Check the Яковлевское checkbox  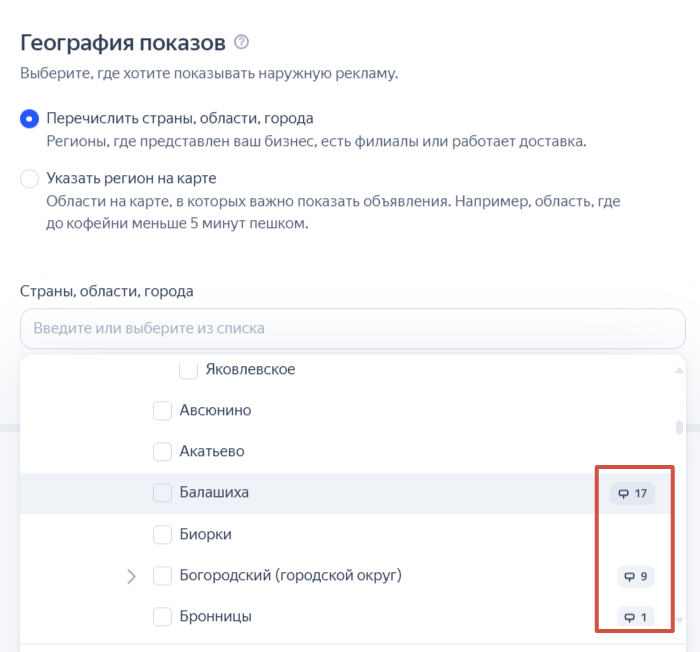188,370
